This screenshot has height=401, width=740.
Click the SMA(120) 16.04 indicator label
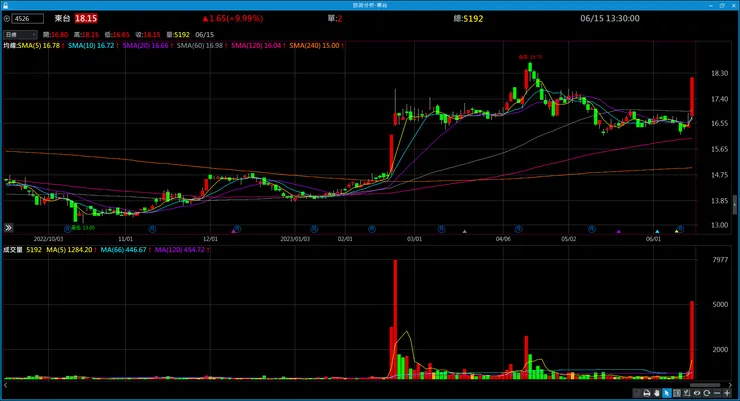tap(256, 46)
